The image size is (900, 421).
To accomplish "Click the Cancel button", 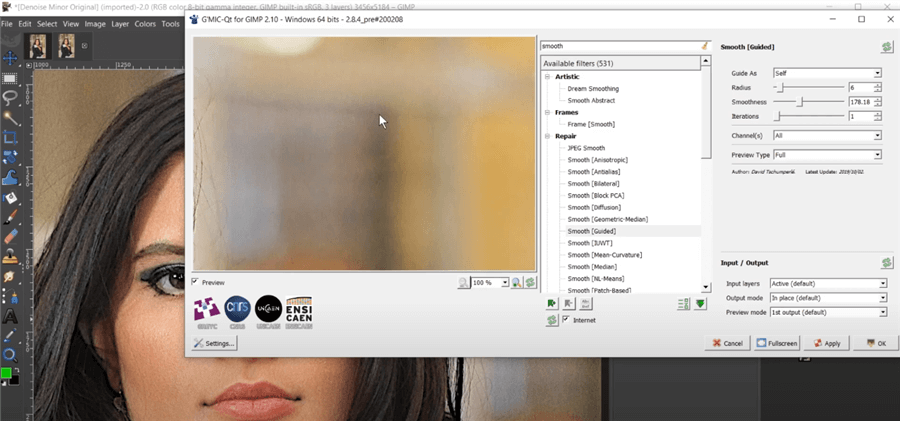I will pos(727,343).
